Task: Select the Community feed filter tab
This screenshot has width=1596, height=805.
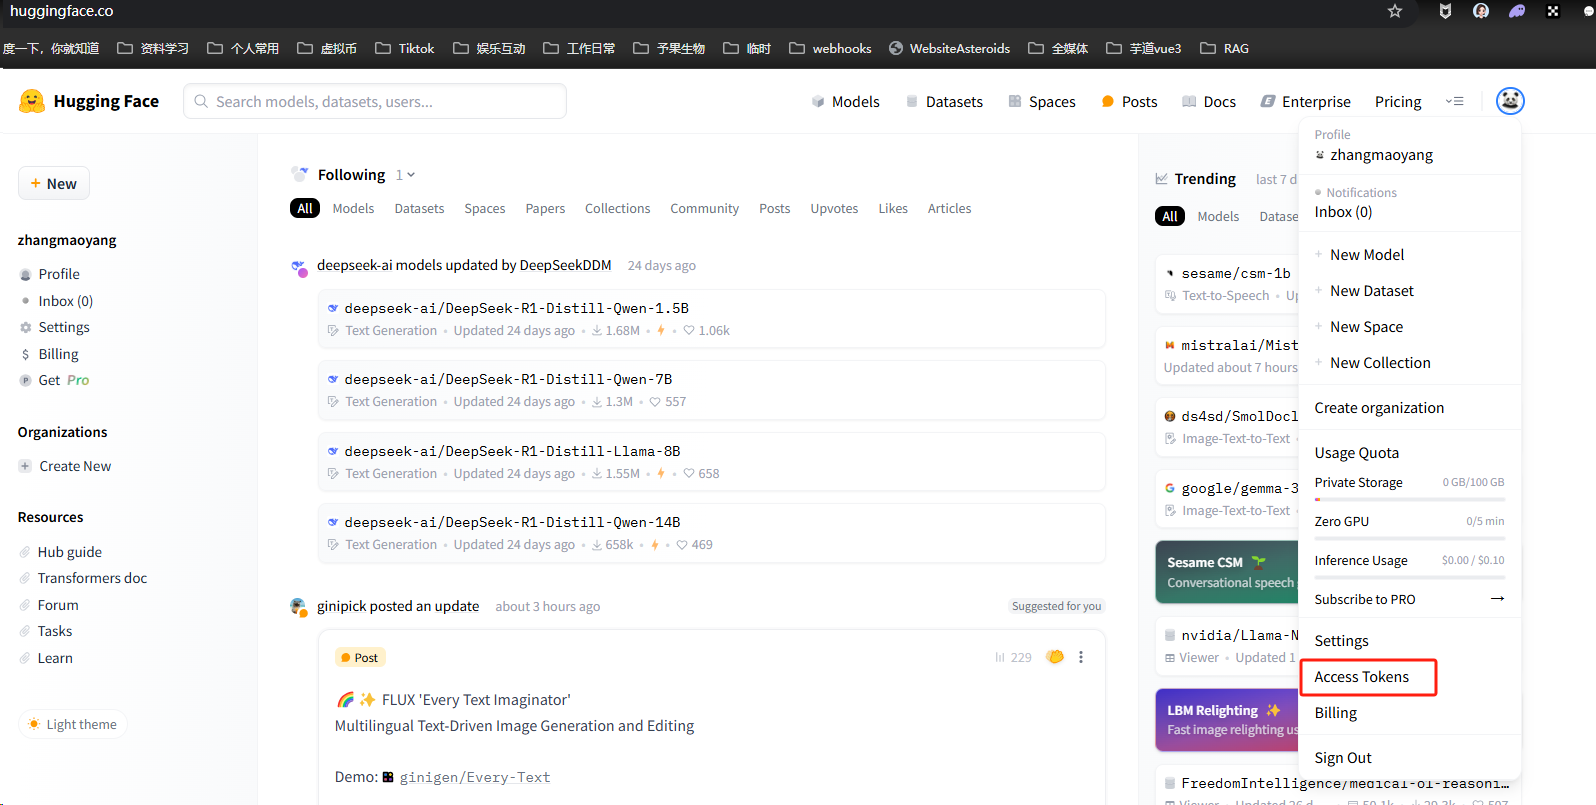Action: click(x=704, y=208)
